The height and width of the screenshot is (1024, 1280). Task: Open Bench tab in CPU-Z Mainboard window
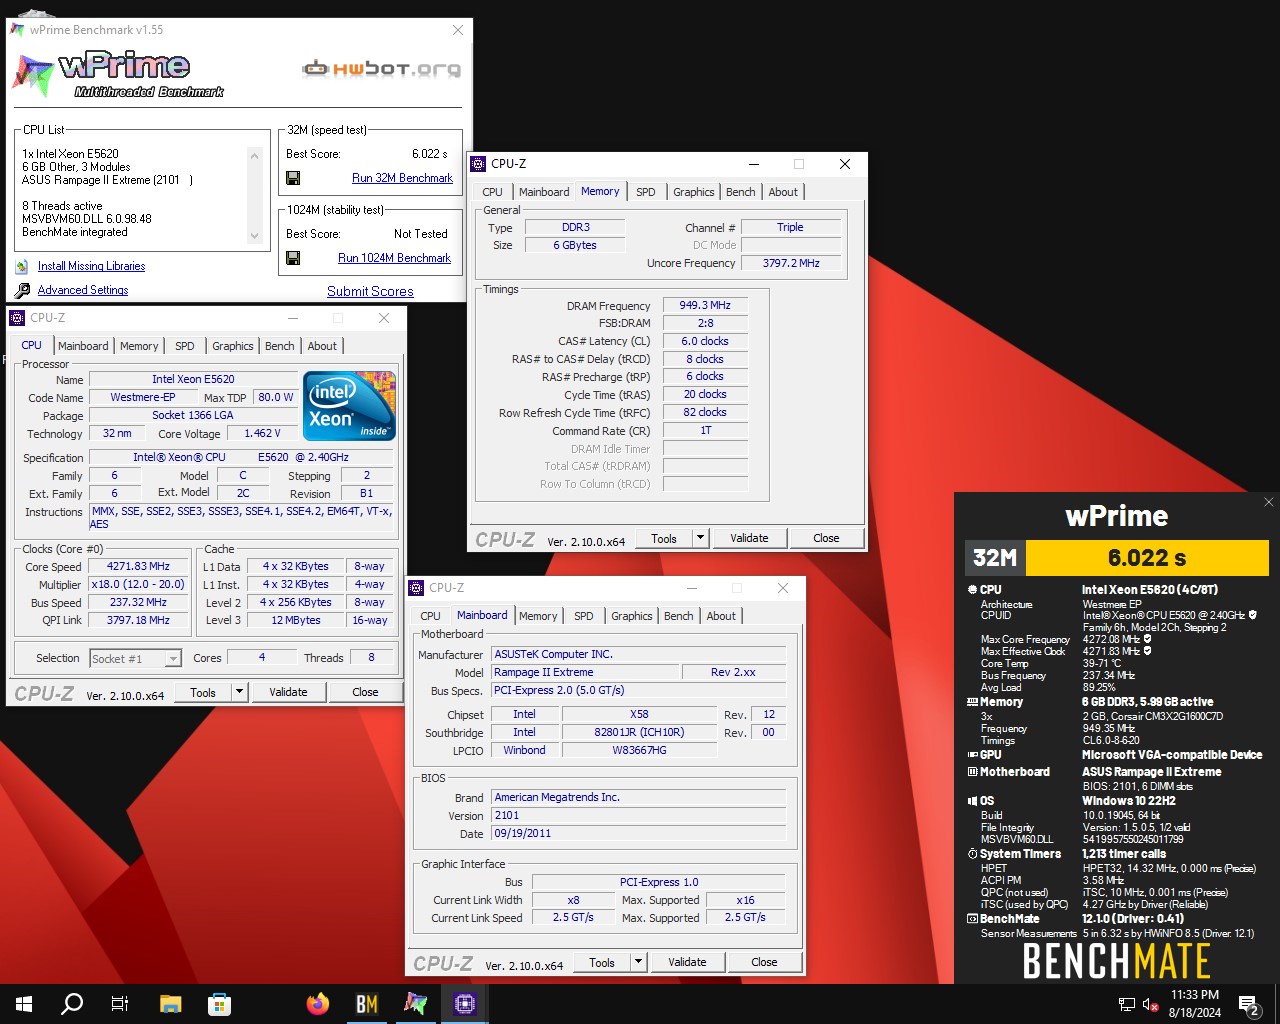coord(679,616)
